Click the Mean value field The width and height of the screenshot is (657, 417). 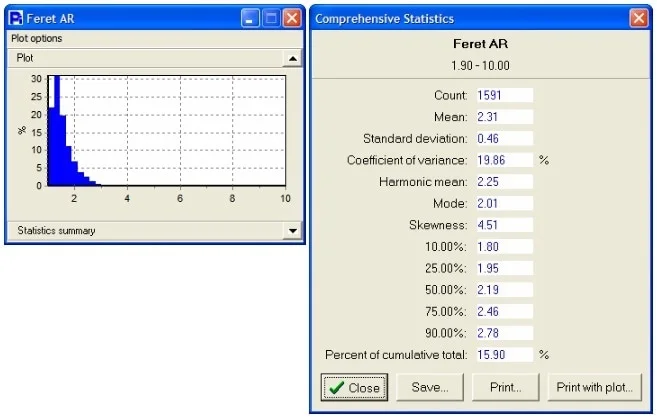(x=503, y=116)
